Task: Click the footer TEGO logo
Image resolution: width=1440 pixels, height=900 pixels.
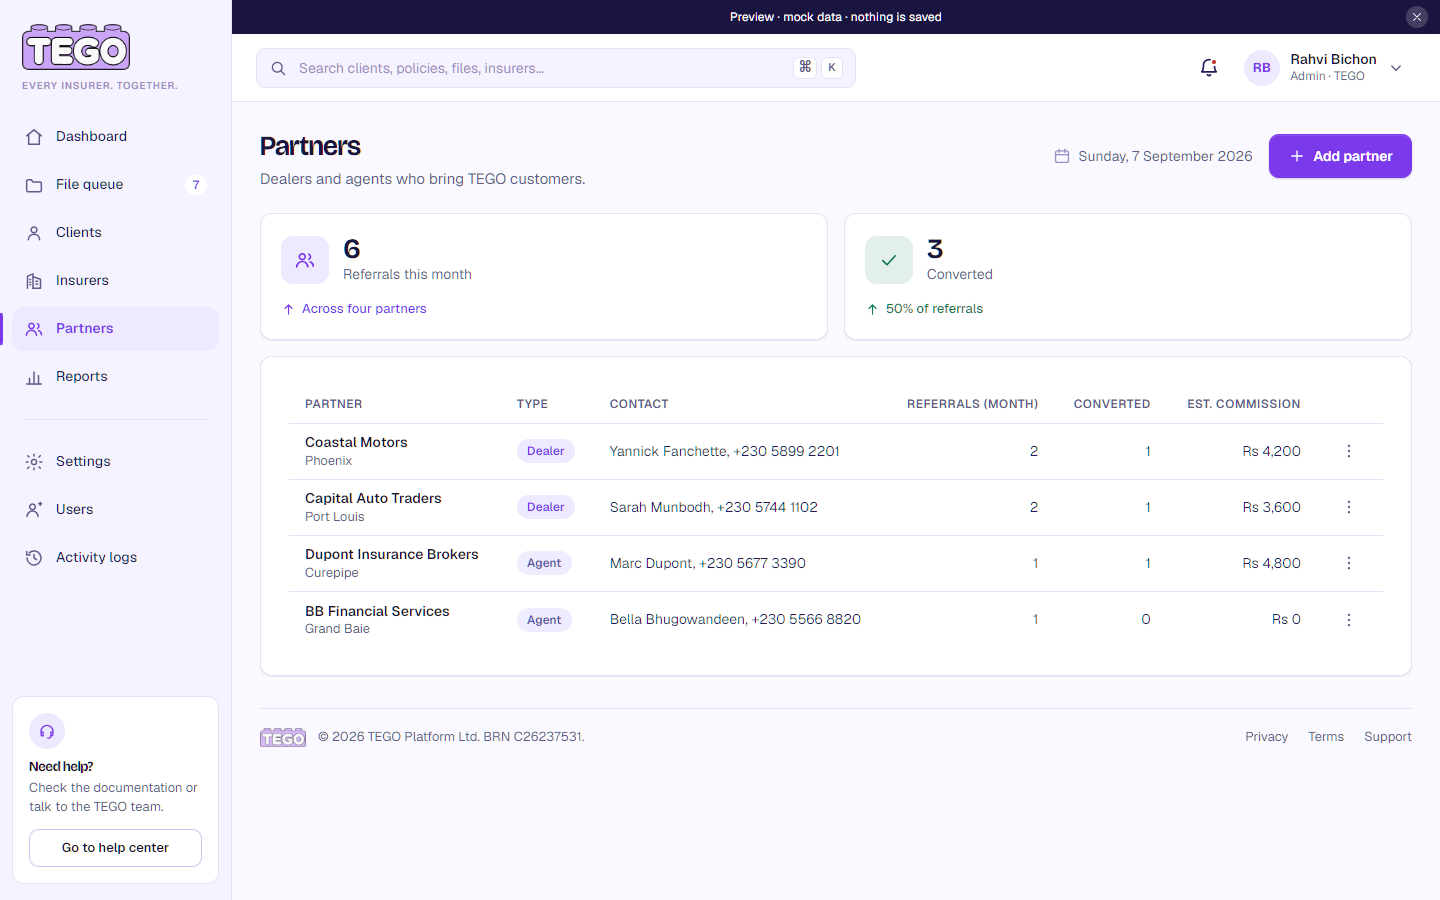Action: coord(283,737)
